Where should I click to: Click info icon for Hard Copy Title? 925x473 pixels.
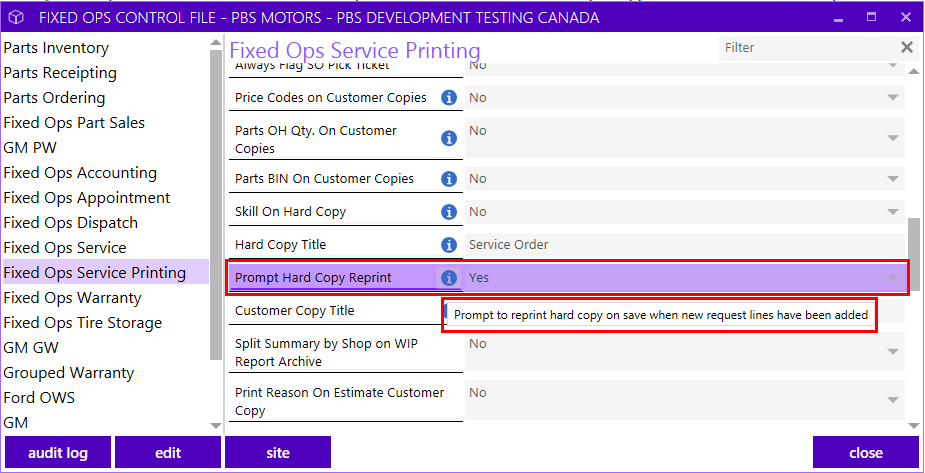449,245
